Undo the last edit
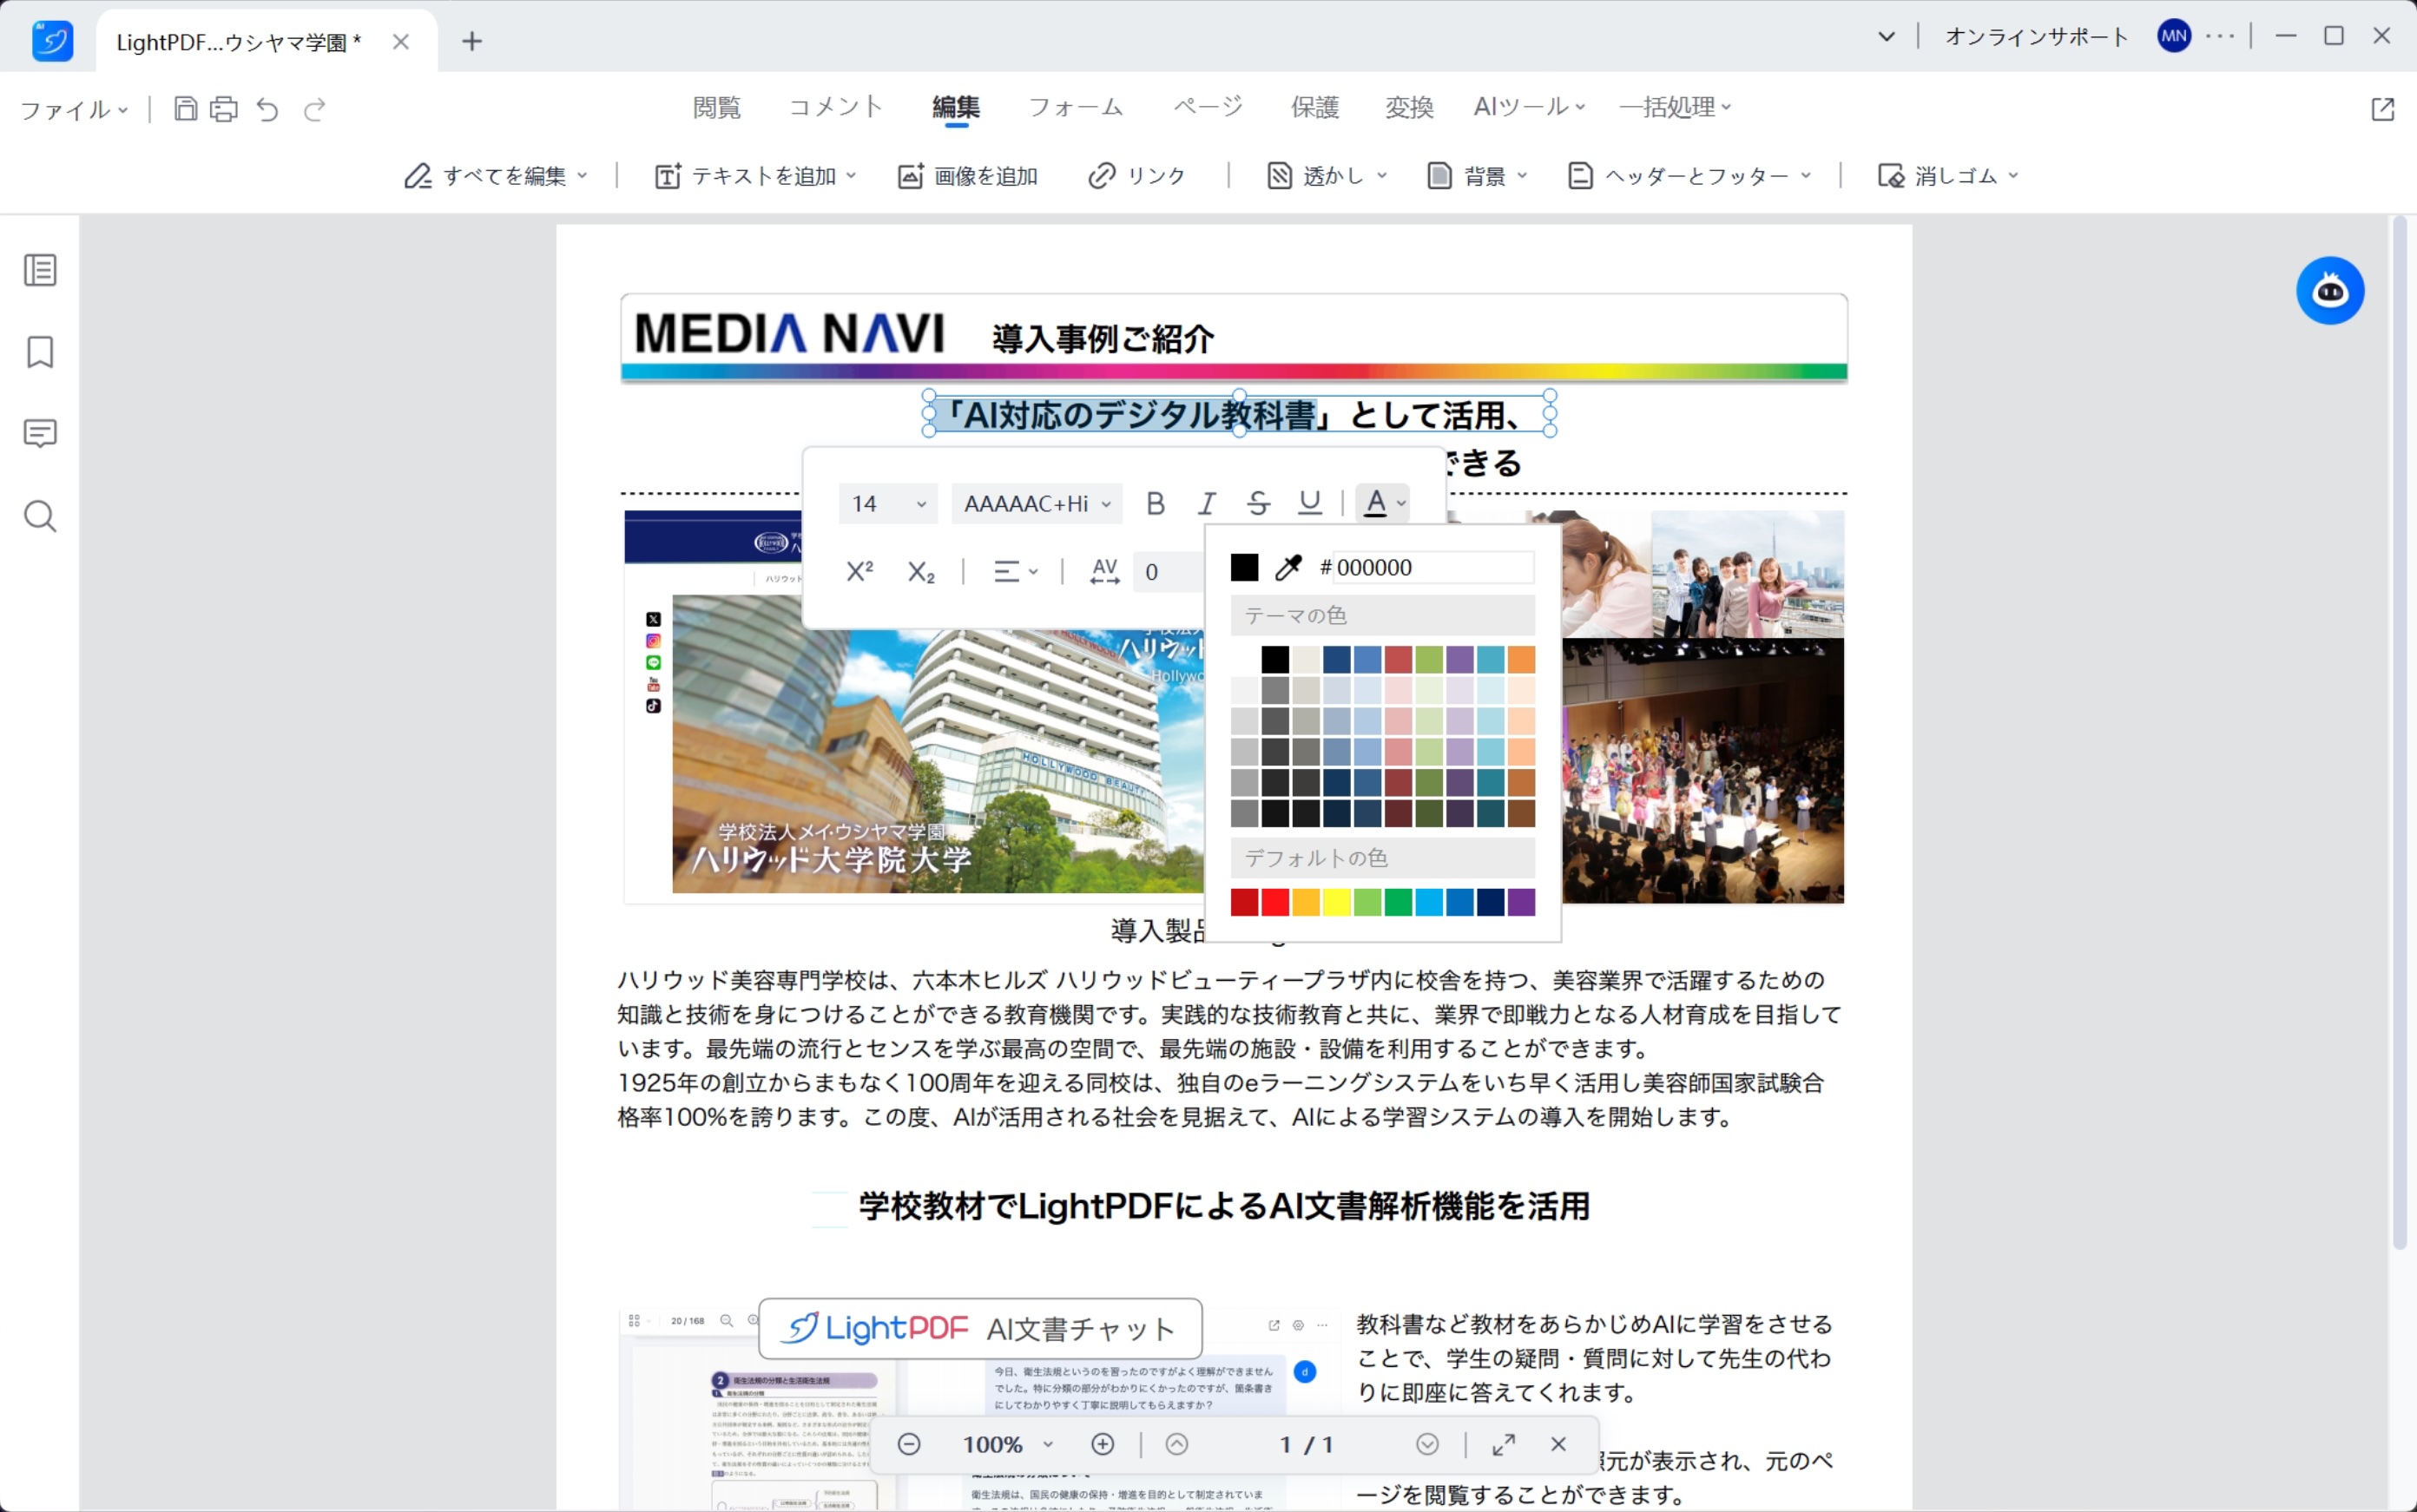The image size is (2417, 1512). pyautogui.click(x=267, y=109)
